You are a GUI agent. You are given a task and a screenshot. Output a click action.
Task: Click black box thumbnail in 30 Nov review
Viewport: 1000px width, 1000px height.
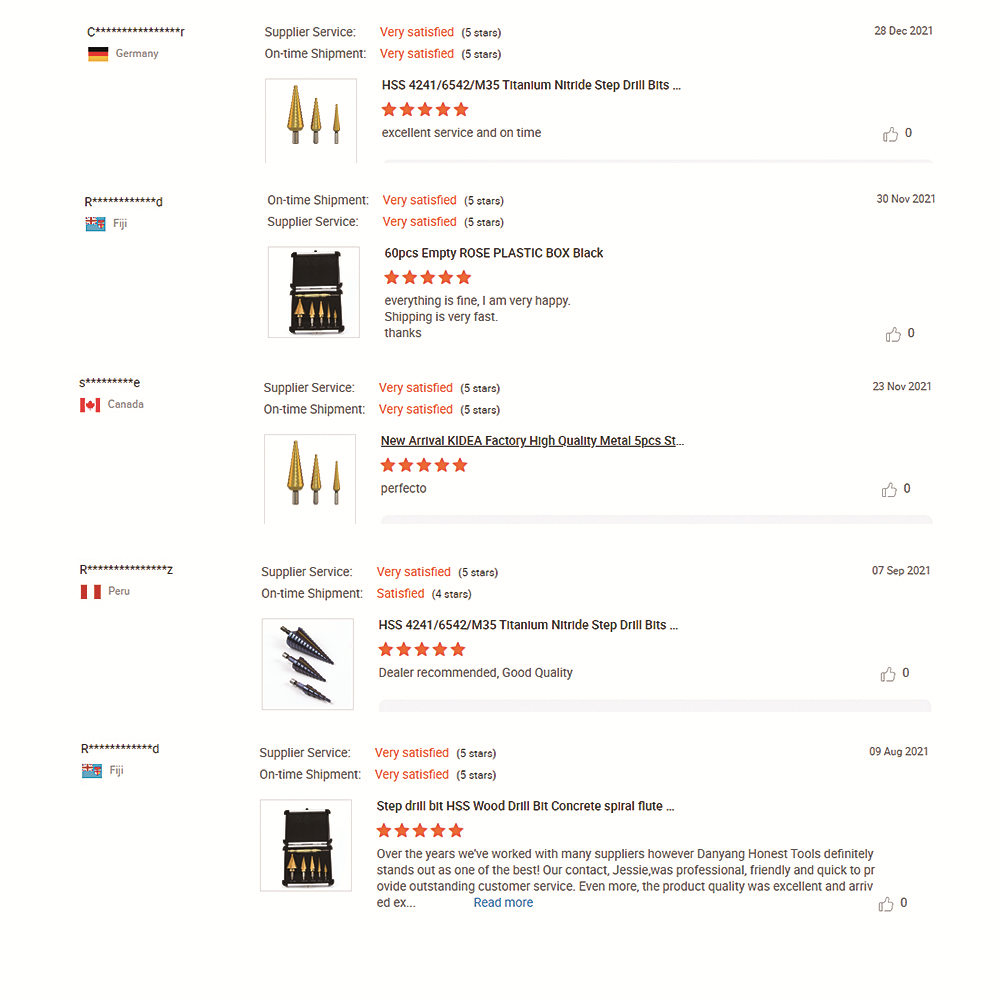coord(314,292)
